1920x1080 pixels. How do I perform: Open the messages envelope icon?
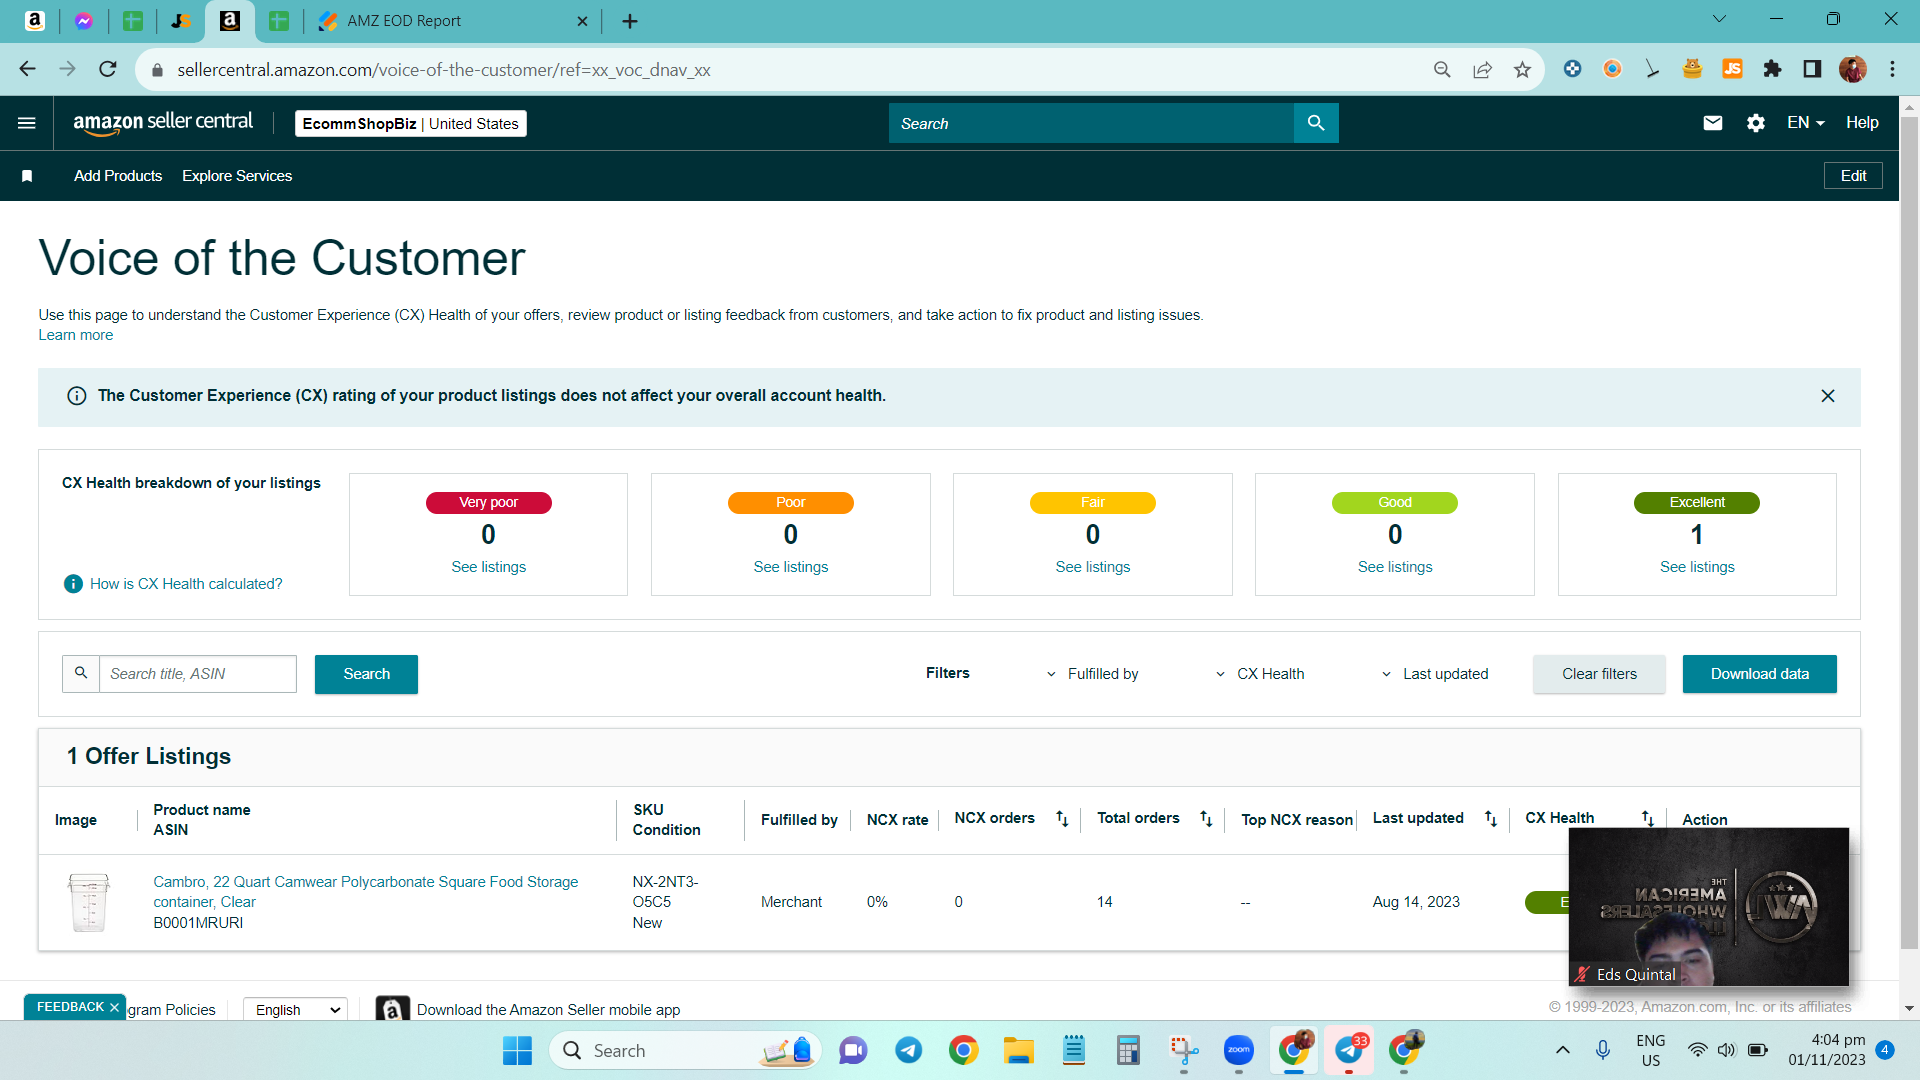[x=1713, y=123]
